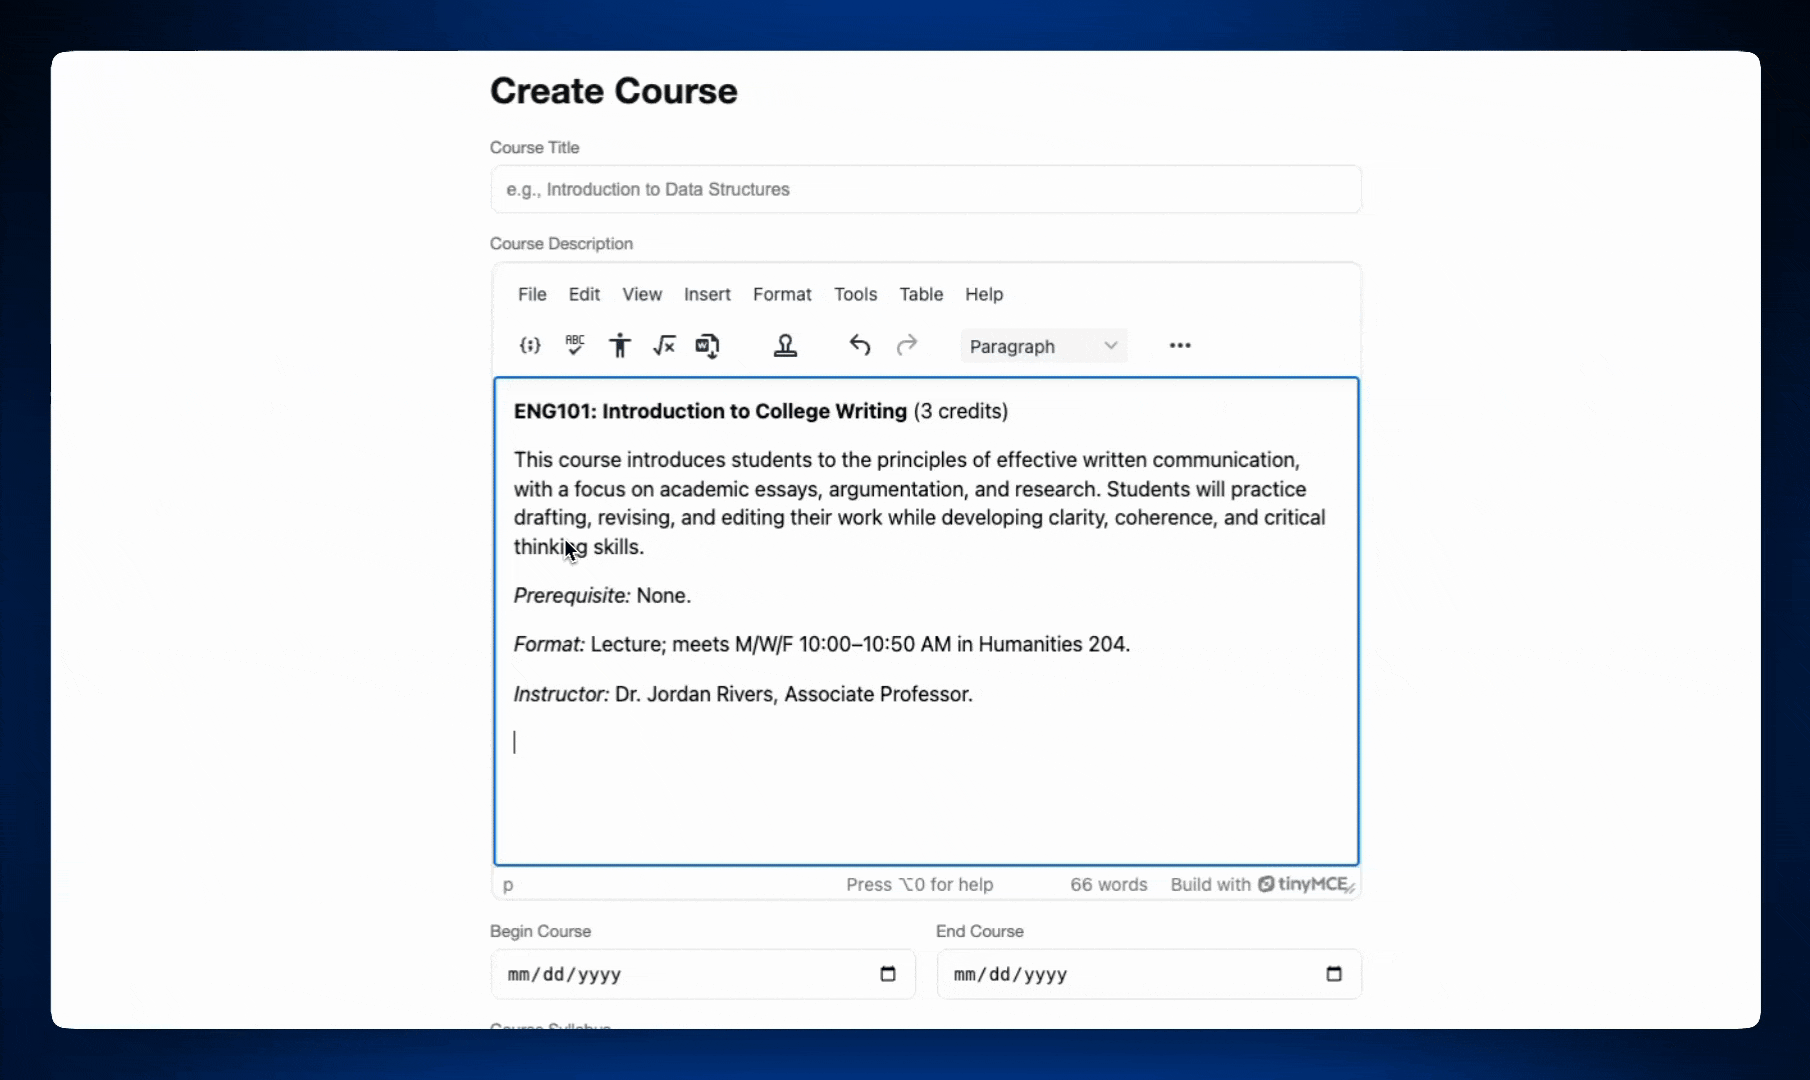Click the Course Title input field
This screenshot has width=1810, height=1080.
(x=925, y=189)
